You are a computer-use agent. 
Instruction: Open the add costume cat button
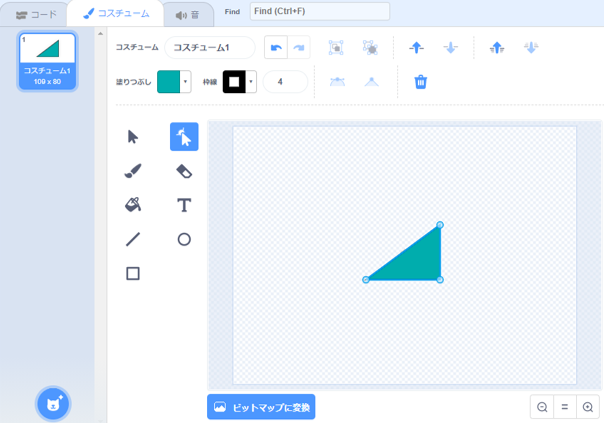click(x=53, y=404)
